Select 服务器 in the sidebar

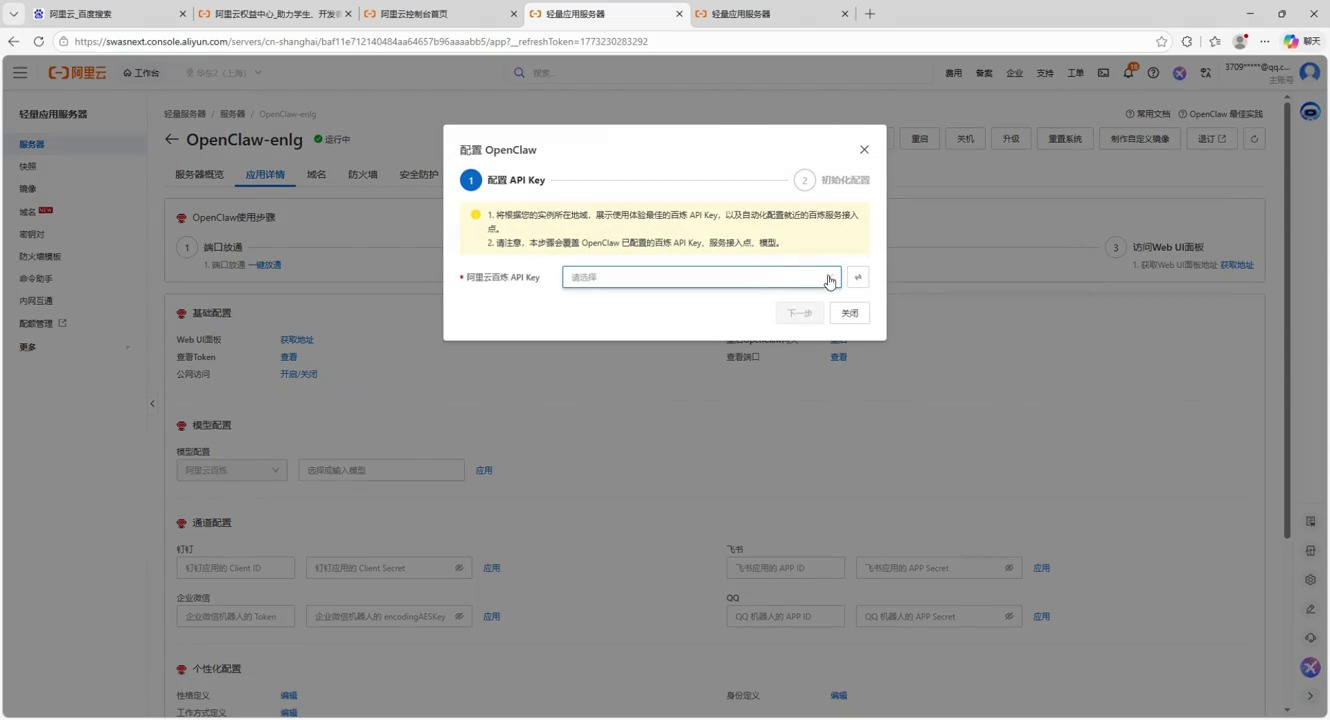pos(32,144)
